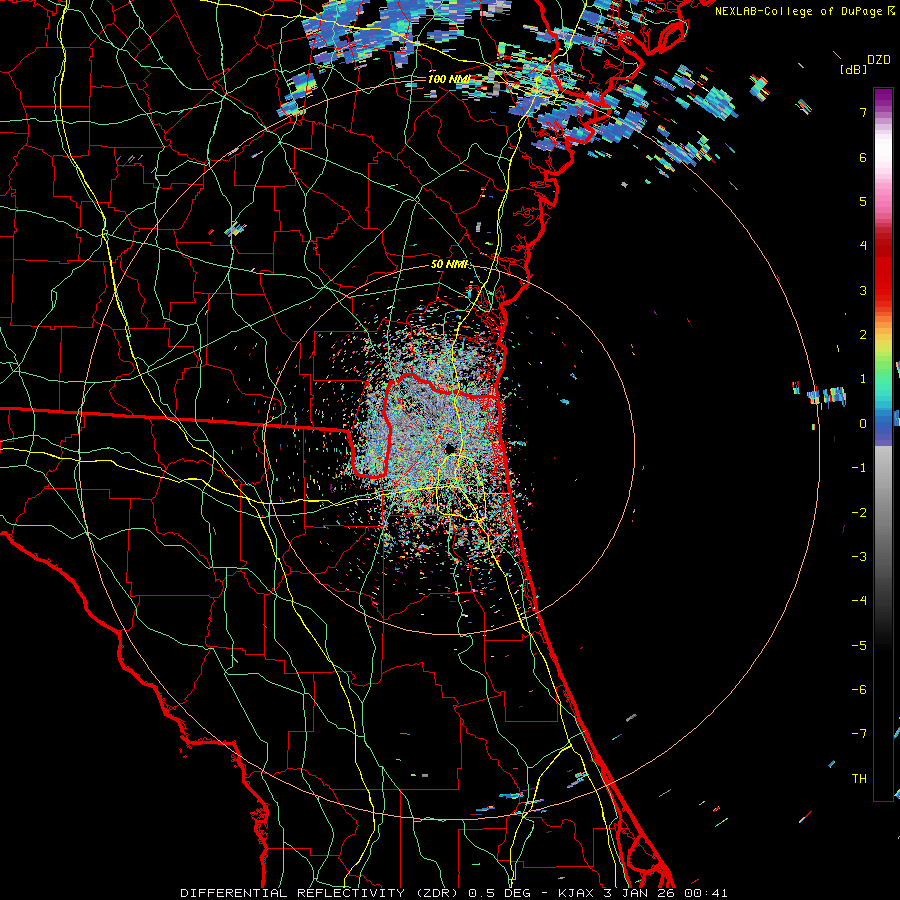
Task: Click the "6" value on the scale
Action: (863, 157)
